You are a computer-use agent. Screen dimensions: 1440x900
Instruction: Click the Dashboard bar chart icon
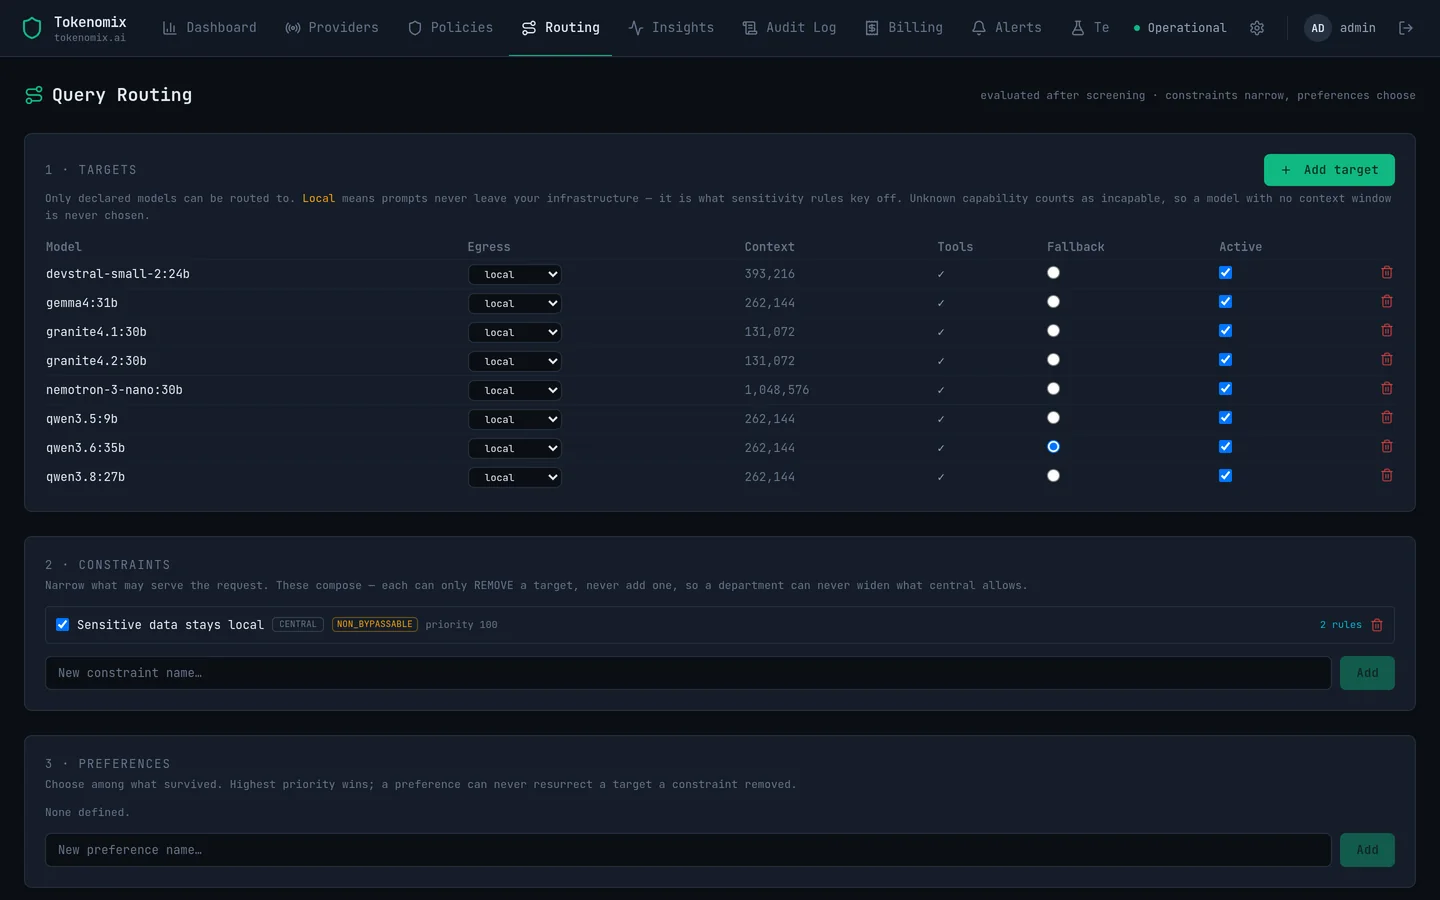tap(170, 28)
